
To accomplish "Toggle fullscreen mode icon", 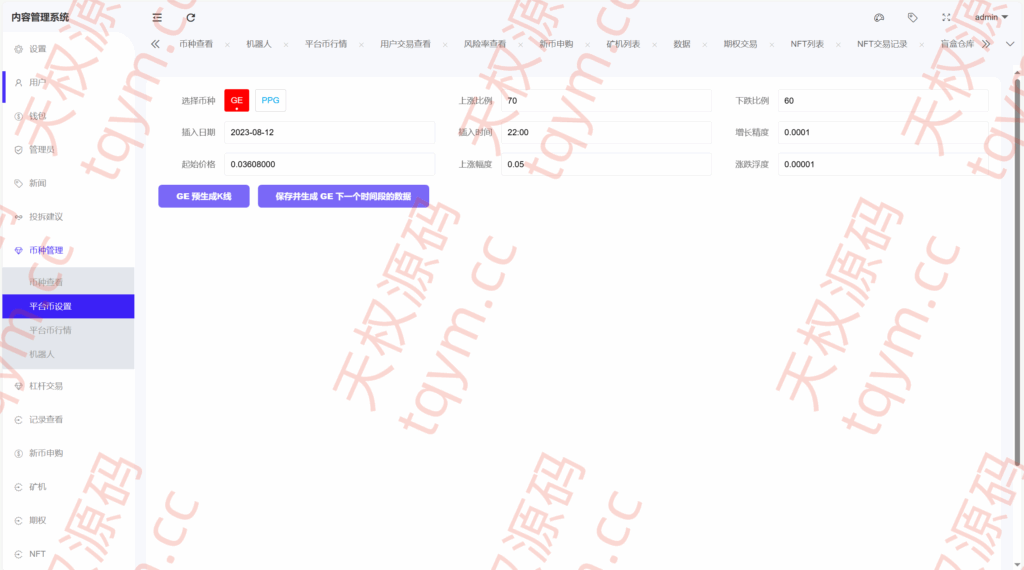I will (x=946, y=18).
